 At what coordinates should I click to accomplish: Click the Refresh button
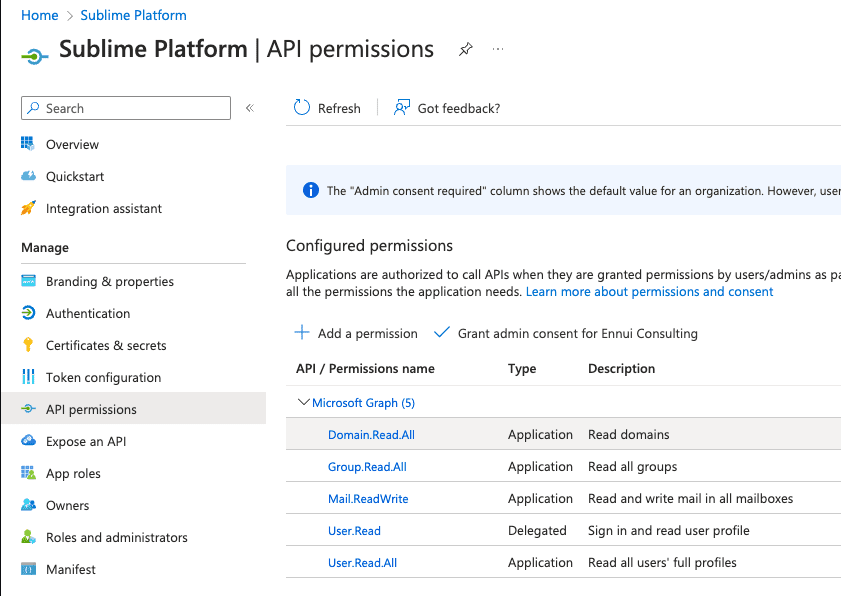point(327,108)
